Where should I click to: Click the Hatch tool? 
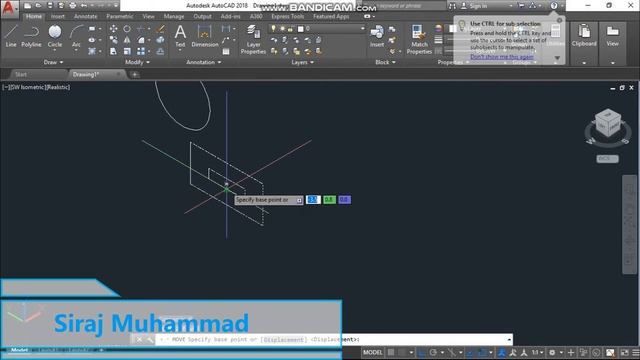[92, 51]
